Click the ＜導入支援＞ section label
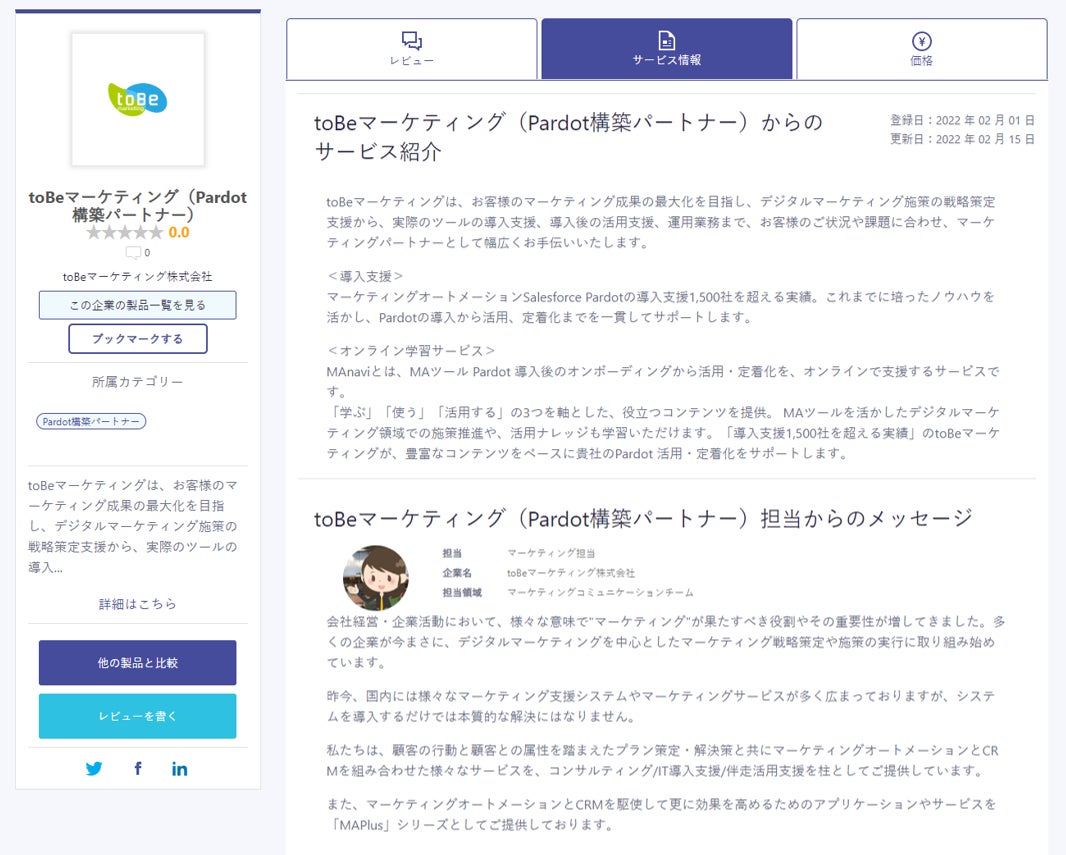The width and height of the screenshot is (1066, 855). coord(365,277)
